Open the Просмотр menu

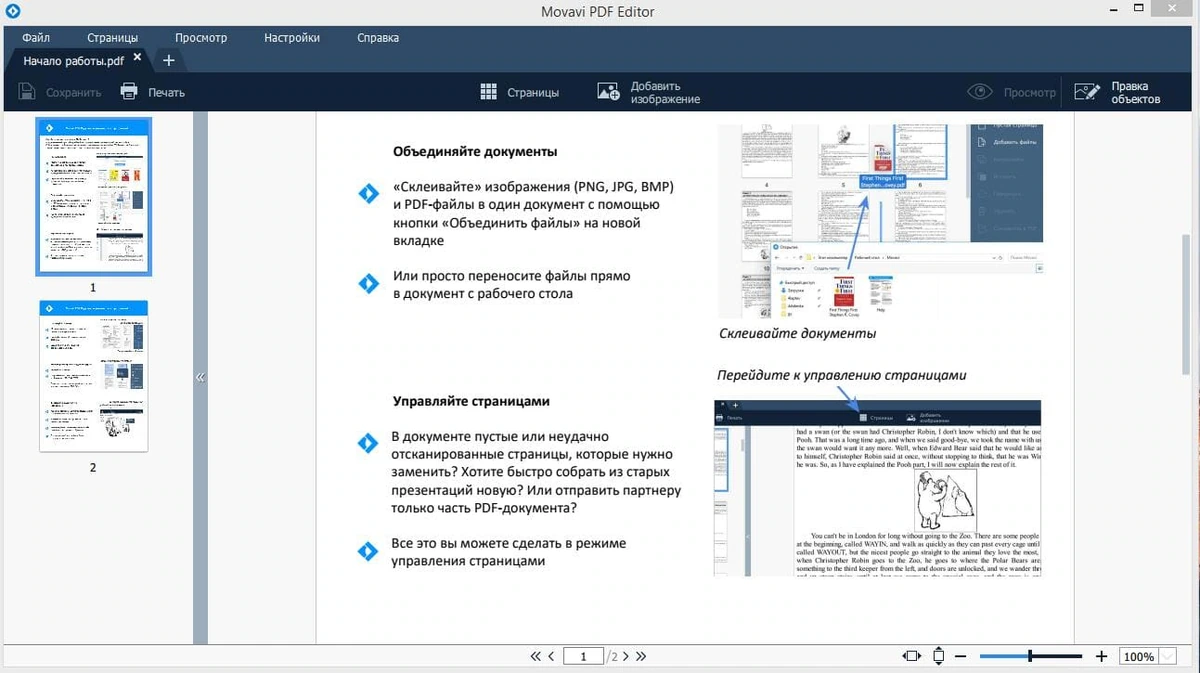pos(201,38)
